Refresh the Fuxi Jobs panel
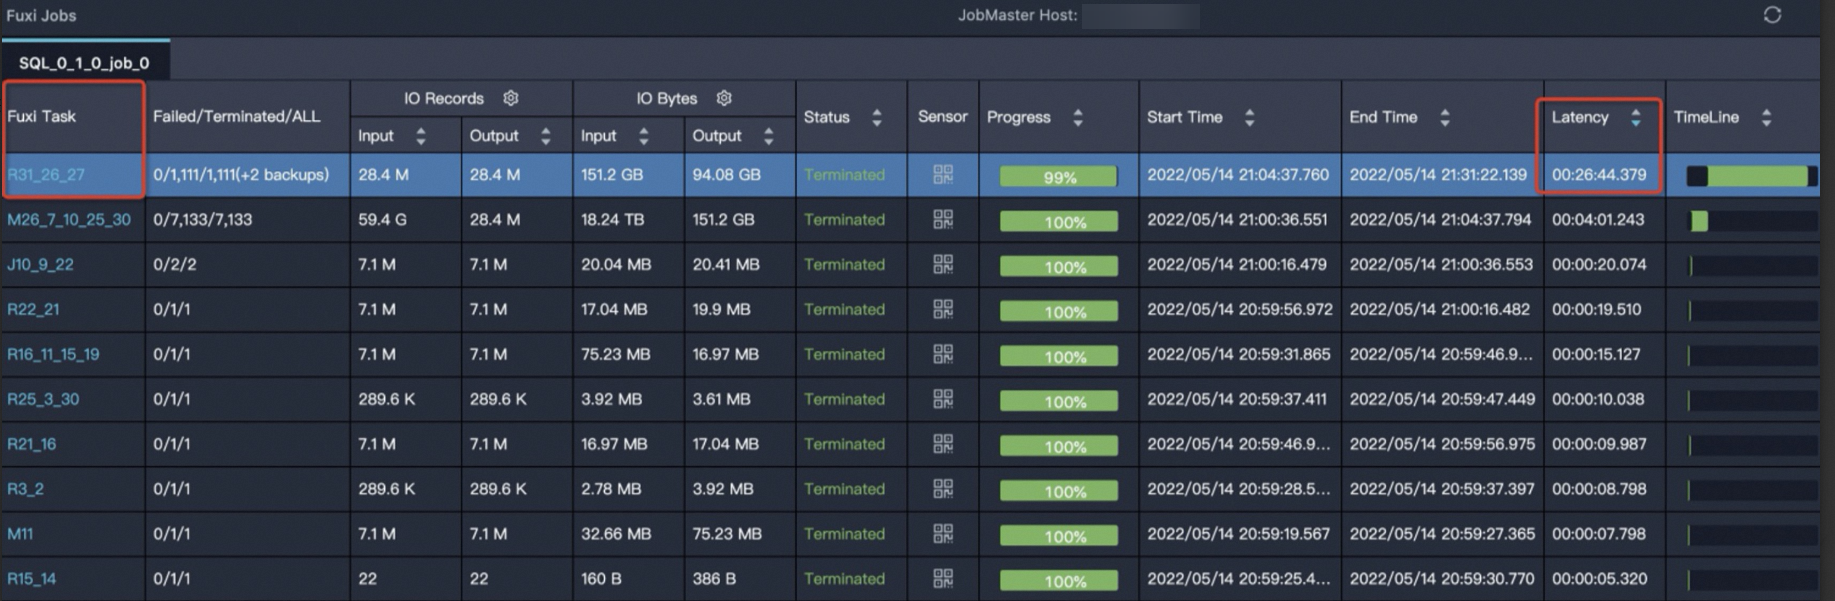The image size is (1835, 601). click(x=1772, y=15)
